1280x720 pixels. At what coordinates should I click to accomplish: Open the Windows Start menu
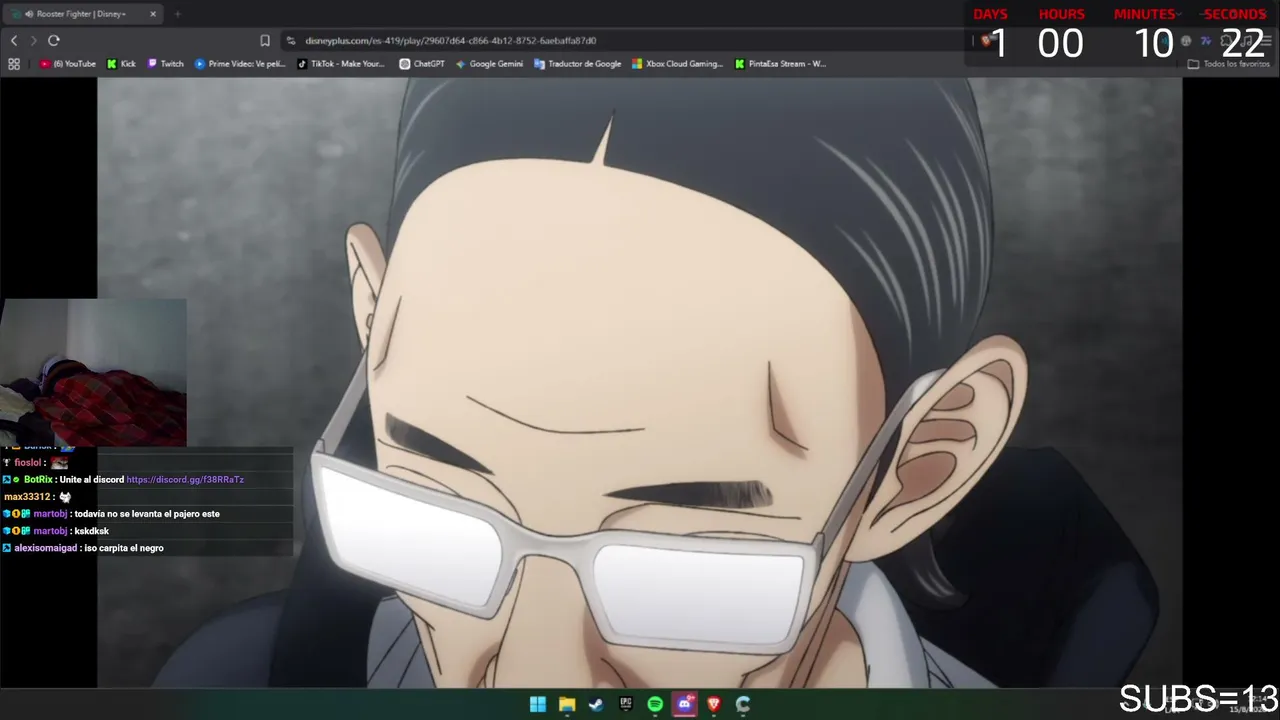(538, 704)
